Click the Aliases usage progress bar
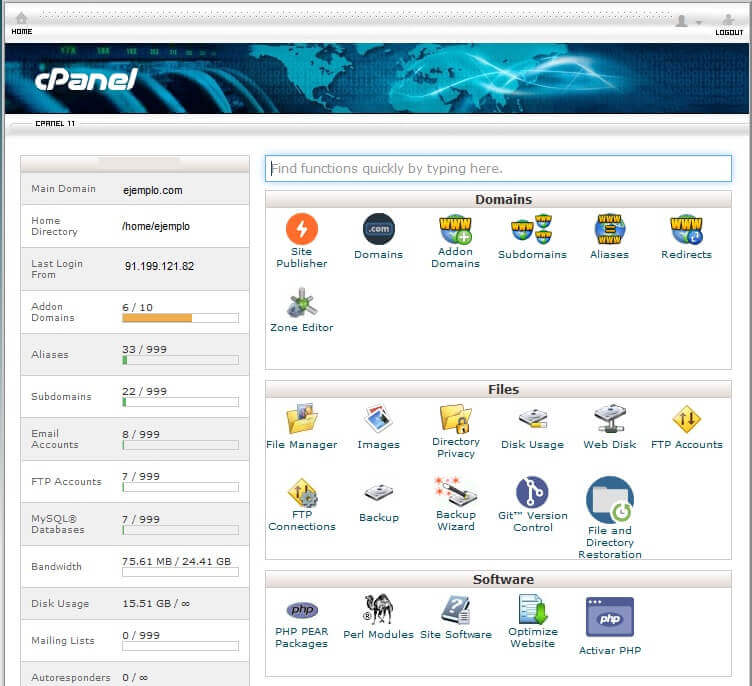 pos(180,360)
